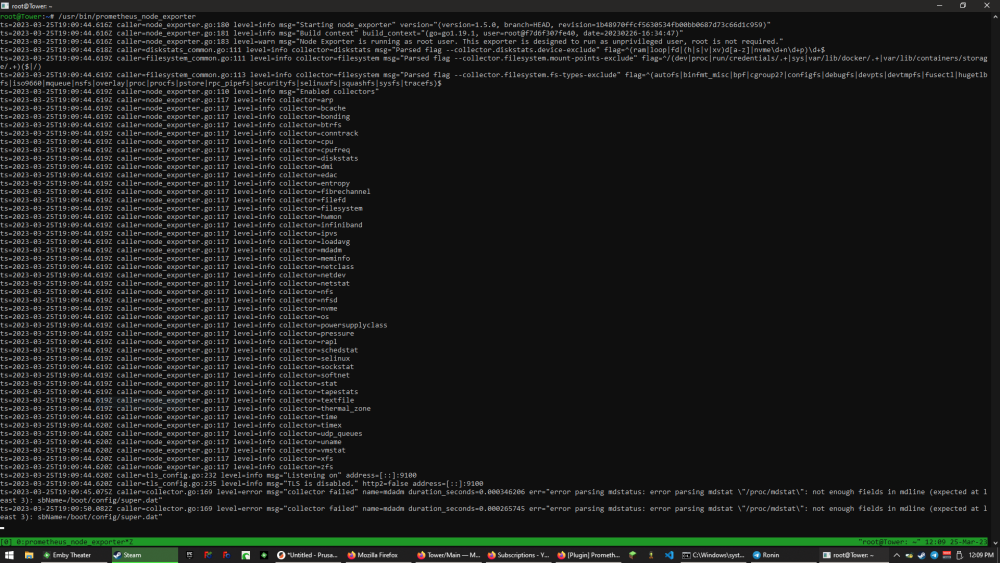1000x563 pixels.
Task: Open the red tray icon before USB
Action: [x=947, y=555]
